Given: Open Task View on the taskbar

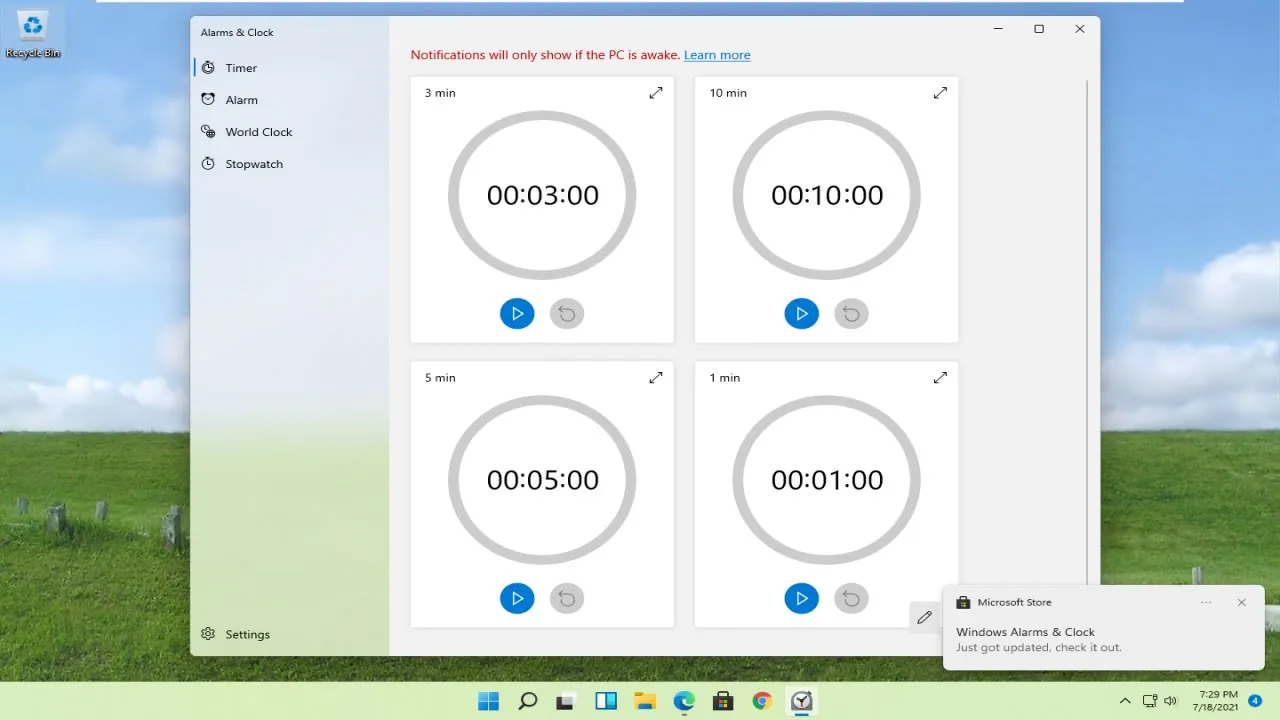Looking at the screenshot, I should click(567, 701).
